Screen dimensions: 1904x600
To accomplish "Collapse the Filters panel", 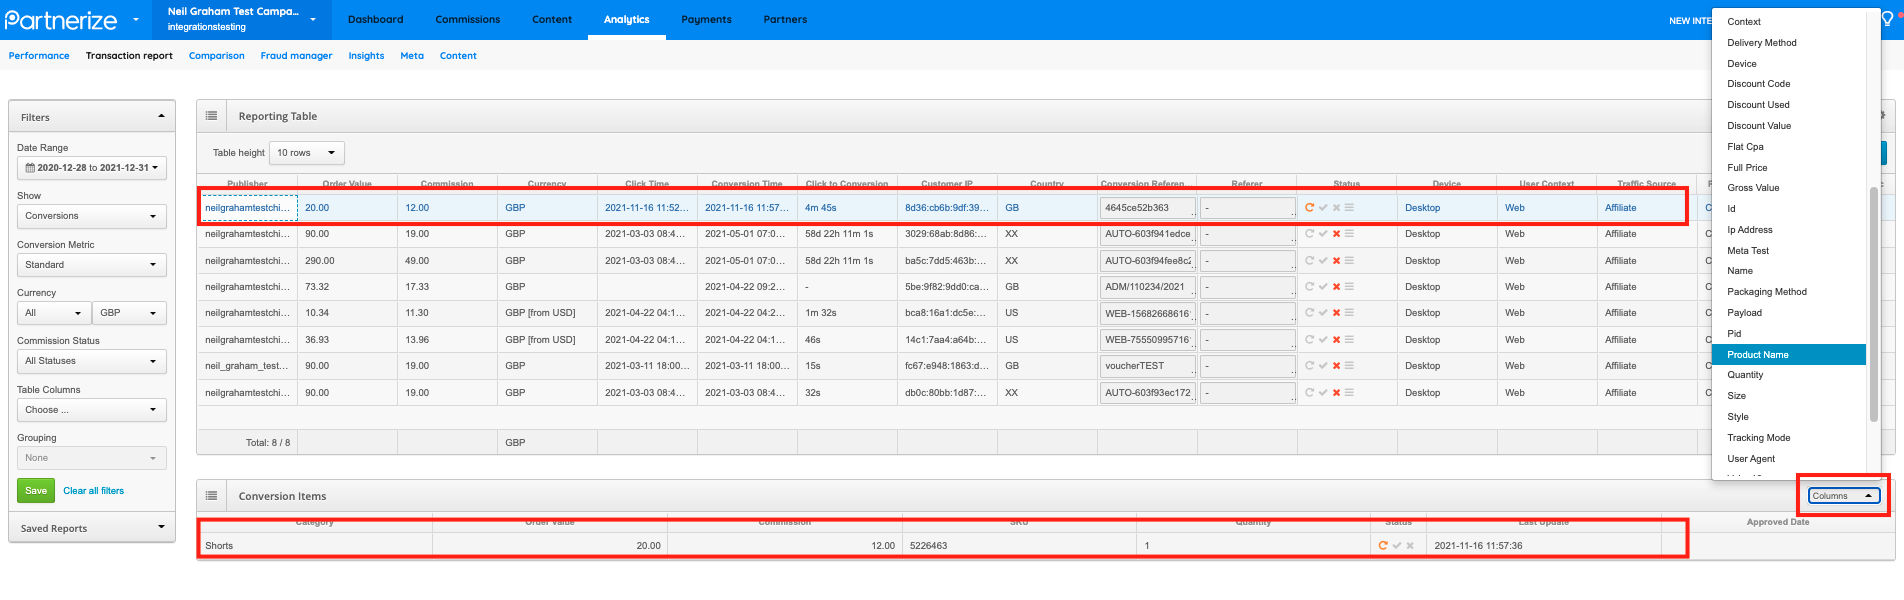I will (x=161, y=117).
